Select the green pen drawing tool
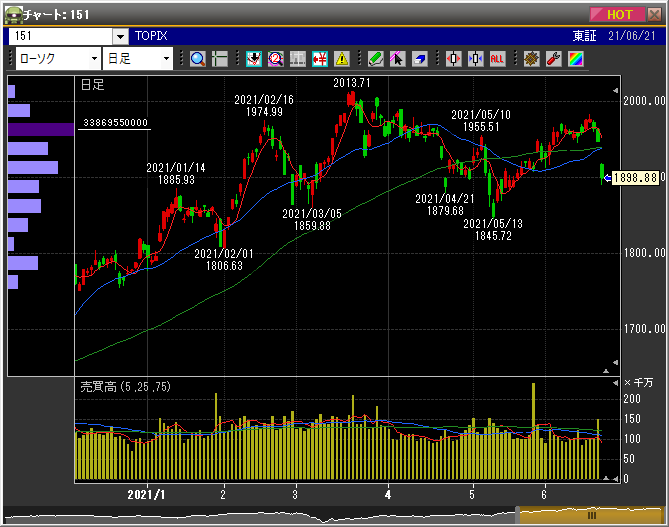Image resolution: width=669 pixels, height=527 pixels. coord(375,58)
